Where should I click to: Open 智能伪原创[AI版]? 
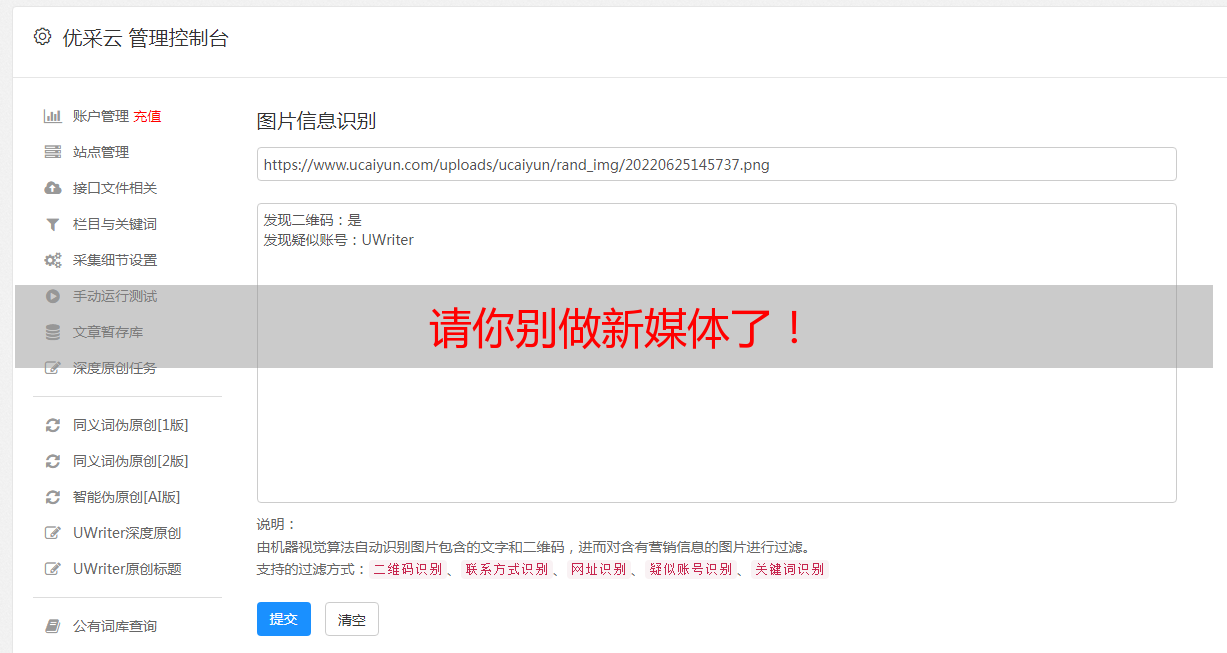point(127,497)
